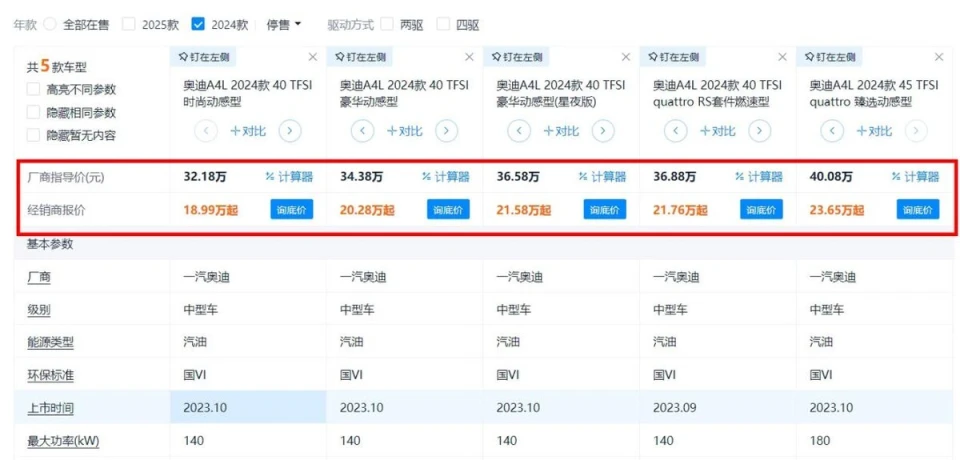Enable 隐藏相同参数 checkbox
The width and height of the screenshot is (960, 460).
(x=34, y=113)
